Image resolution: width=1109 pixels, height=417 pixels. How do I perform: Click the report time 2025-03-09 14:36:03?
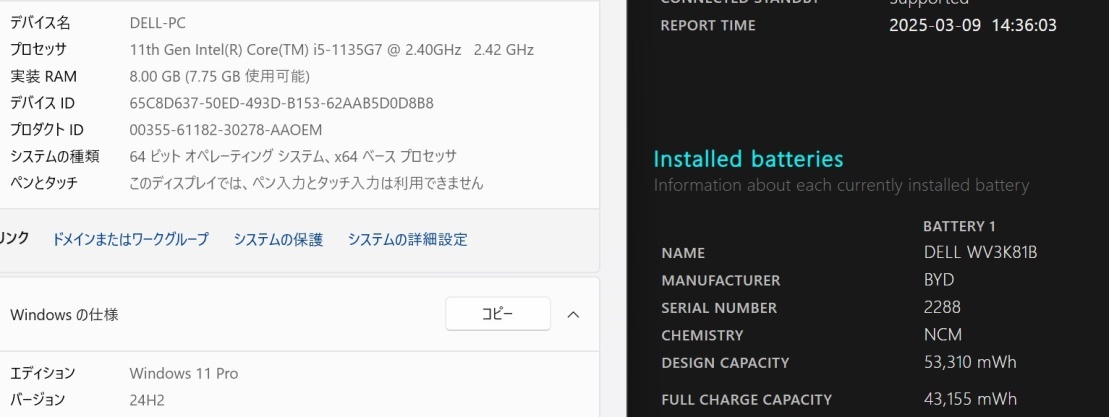972,25
